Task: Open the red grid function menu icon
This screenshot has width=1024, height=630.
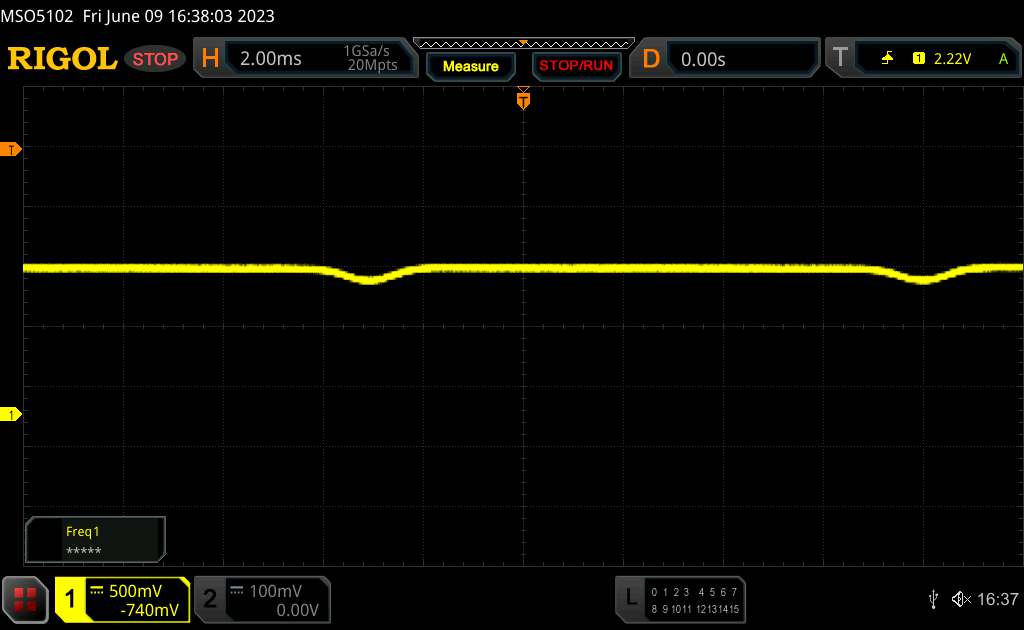Action: (27, 600)
